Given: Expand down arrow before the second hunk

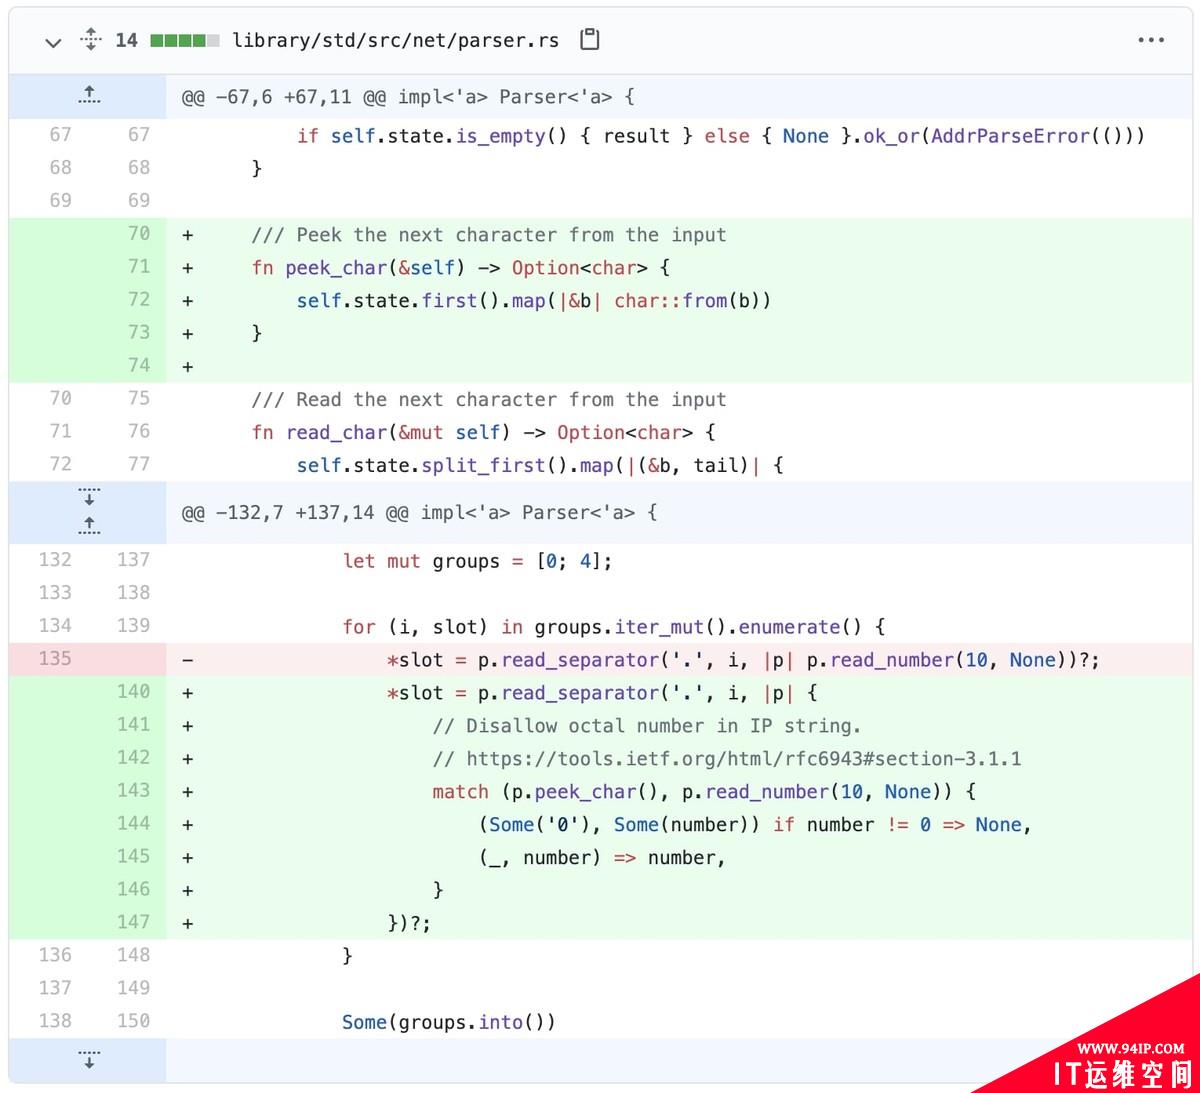Looking at the screenshot, I should pos(89,497).
